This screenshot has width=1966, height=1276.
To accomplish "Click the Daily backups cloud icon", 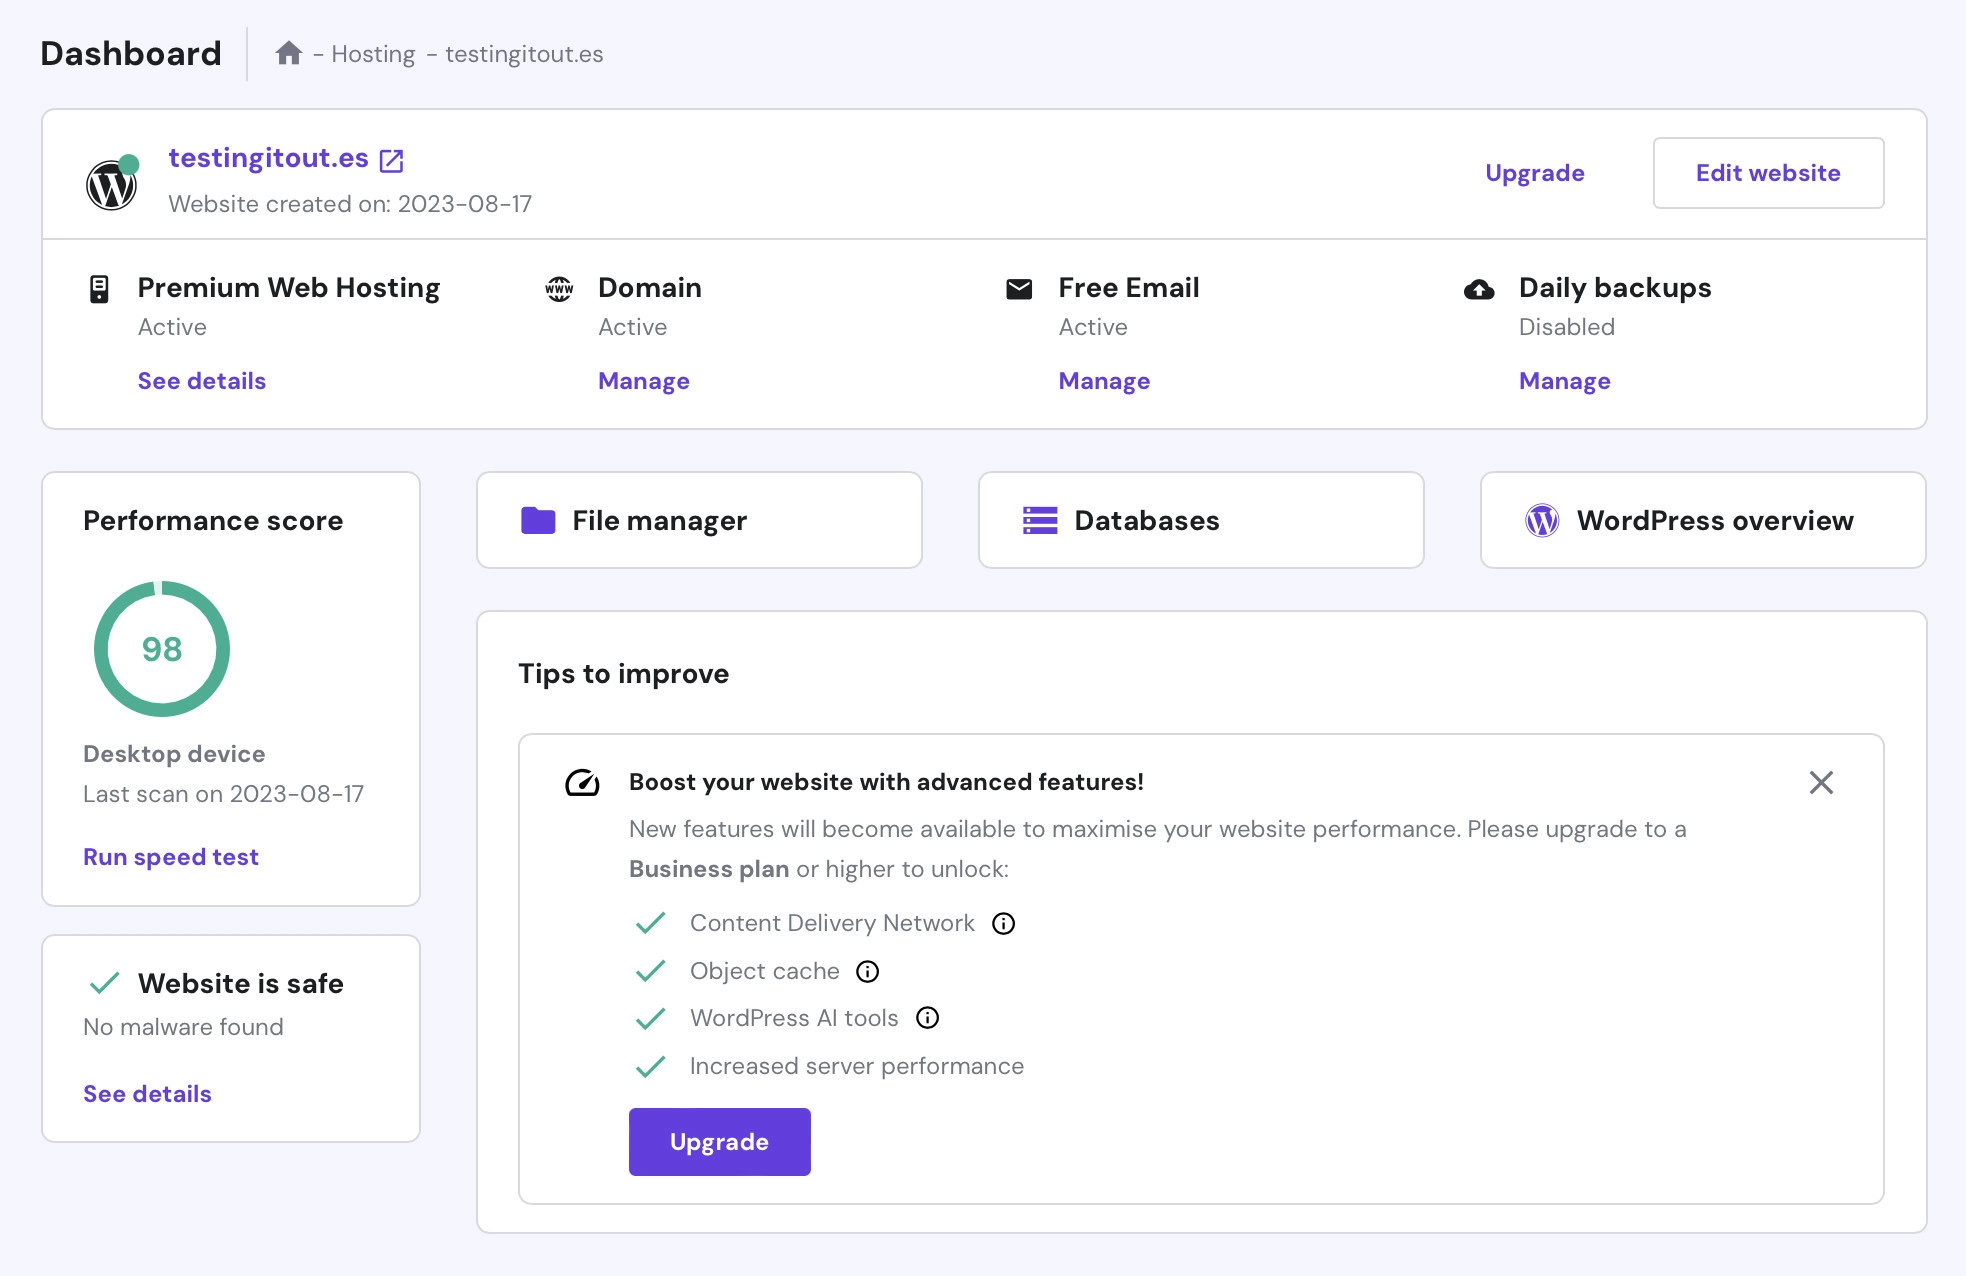I will tap(1479, 289).
